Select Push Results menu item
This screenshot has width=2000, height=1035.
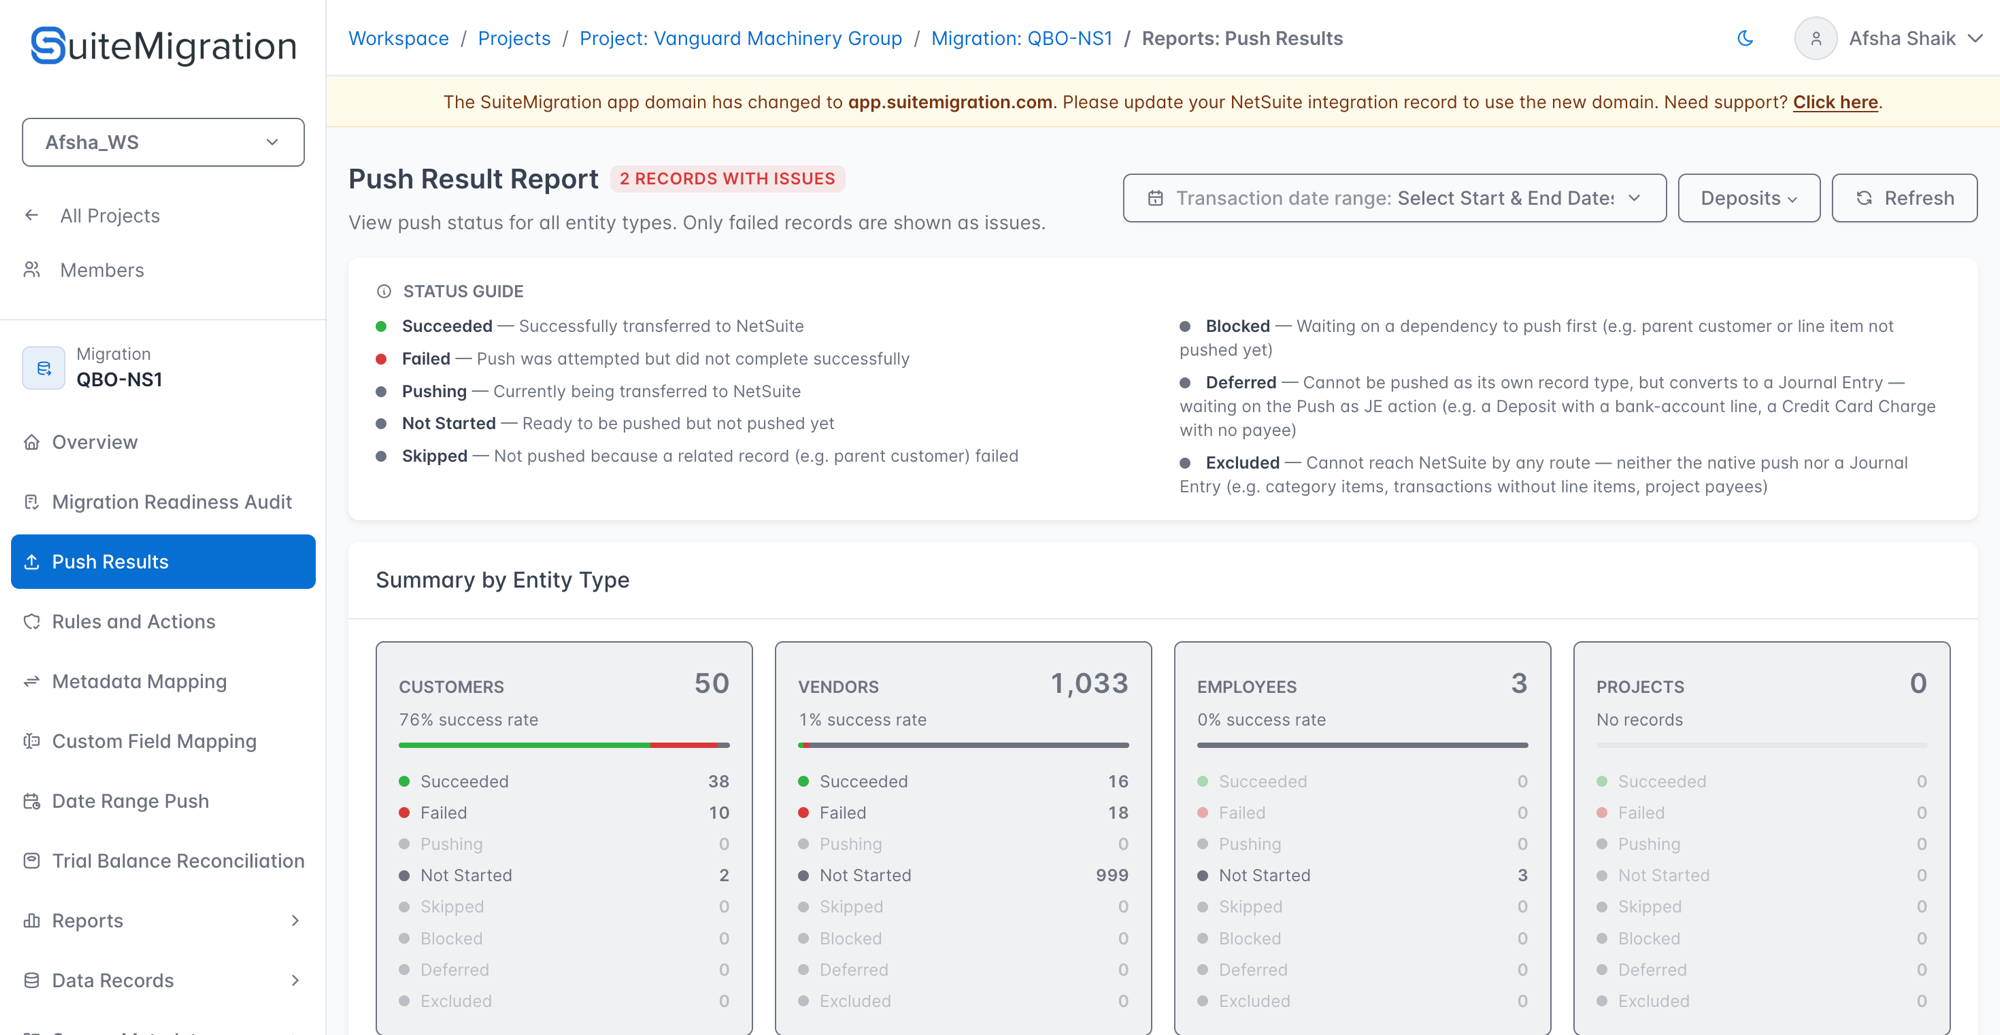point(163,562)
